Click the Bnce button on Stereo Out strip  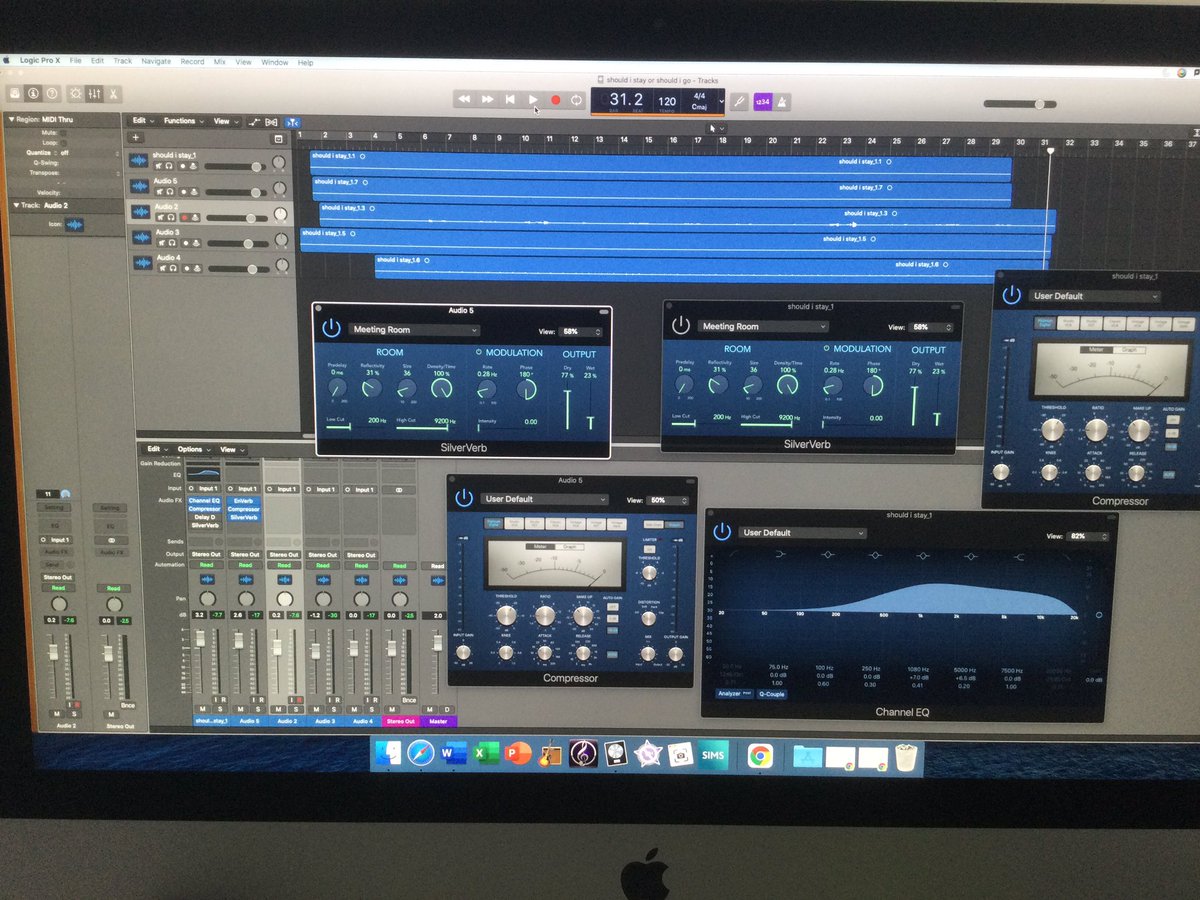(x=408, y=700)
